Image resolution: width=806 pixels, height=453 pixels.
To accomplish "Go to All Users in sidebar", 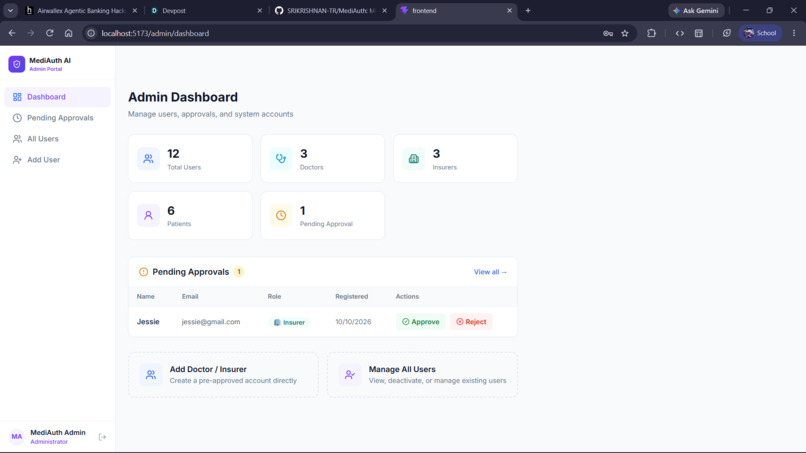I will pos(58,139).
